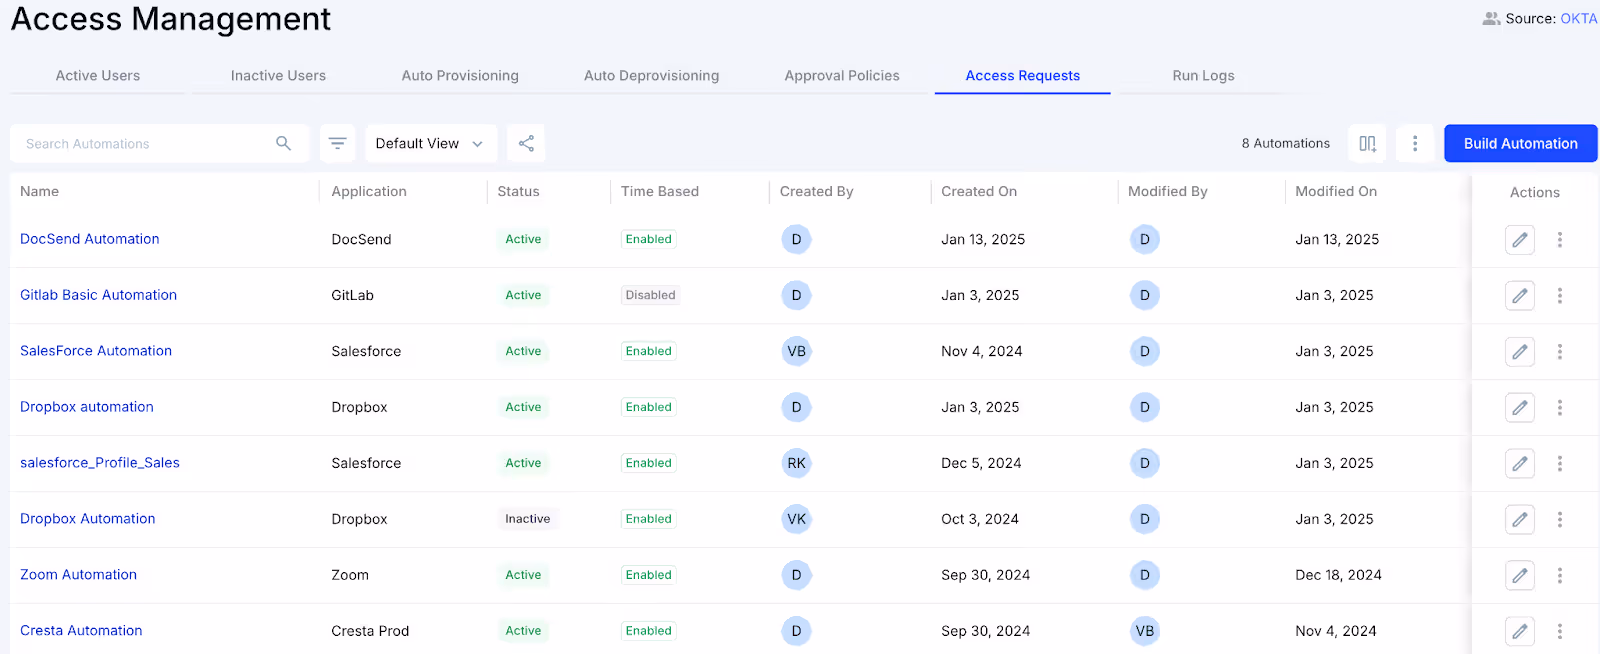Edit the Zoom Automation row
Viewport: 1600px width, 654px height.
tap(1520, 575)
